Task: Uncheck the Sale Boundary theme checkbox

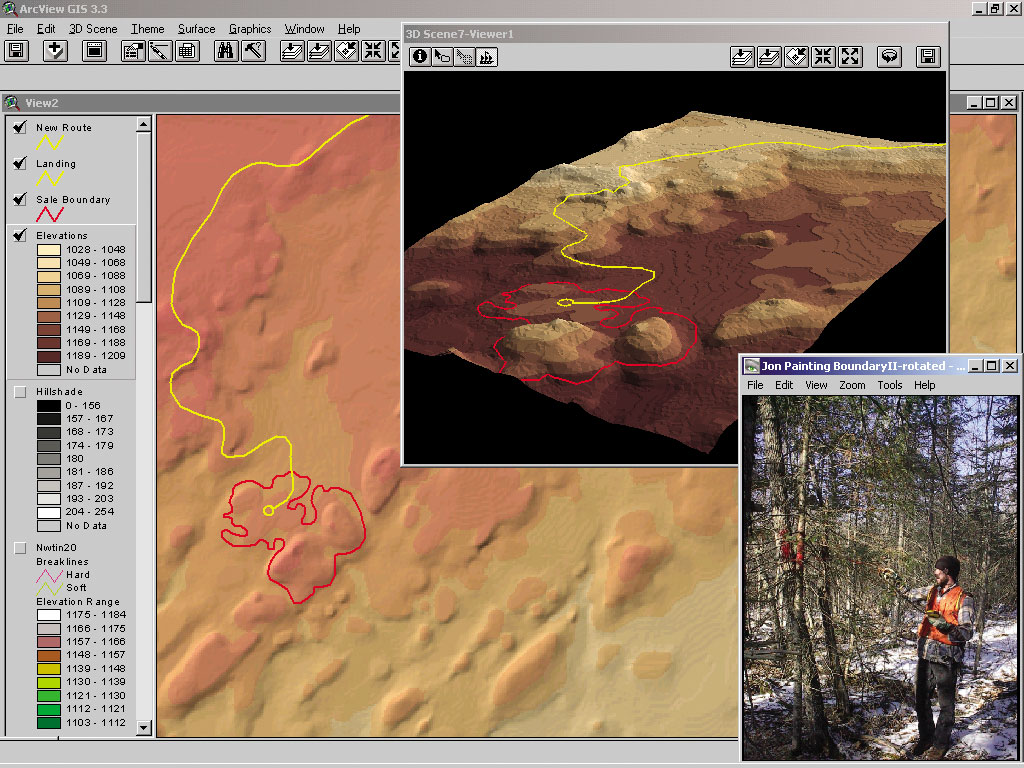Action: point(20,199)
